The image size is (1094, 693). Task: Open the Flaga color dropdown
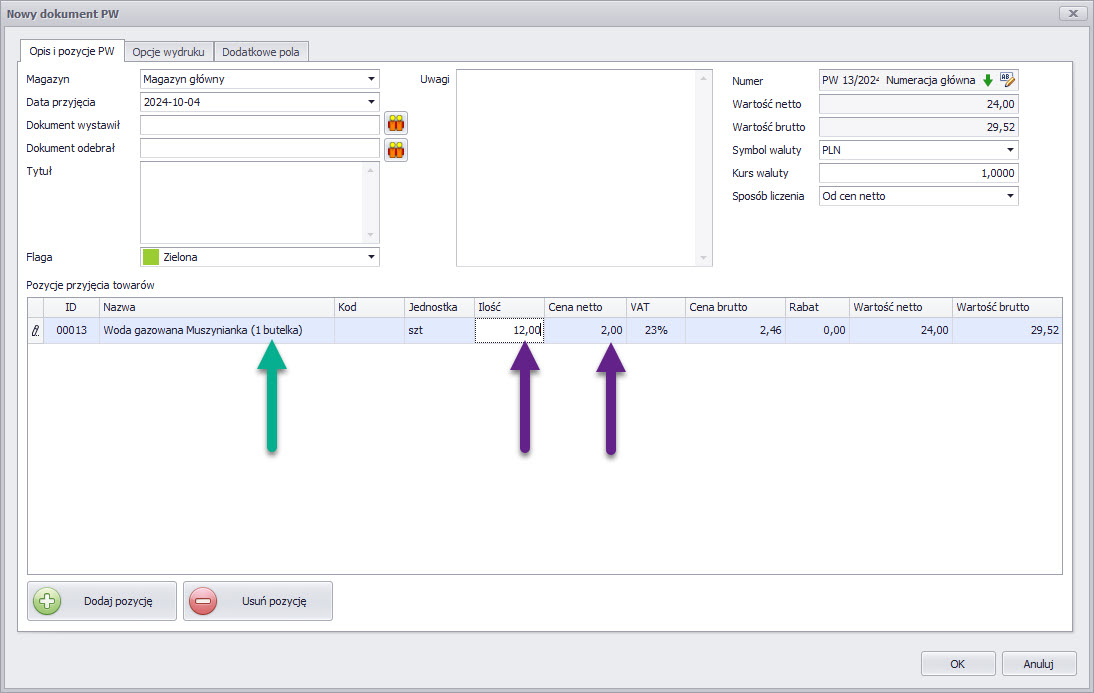[x=371, y=257]
